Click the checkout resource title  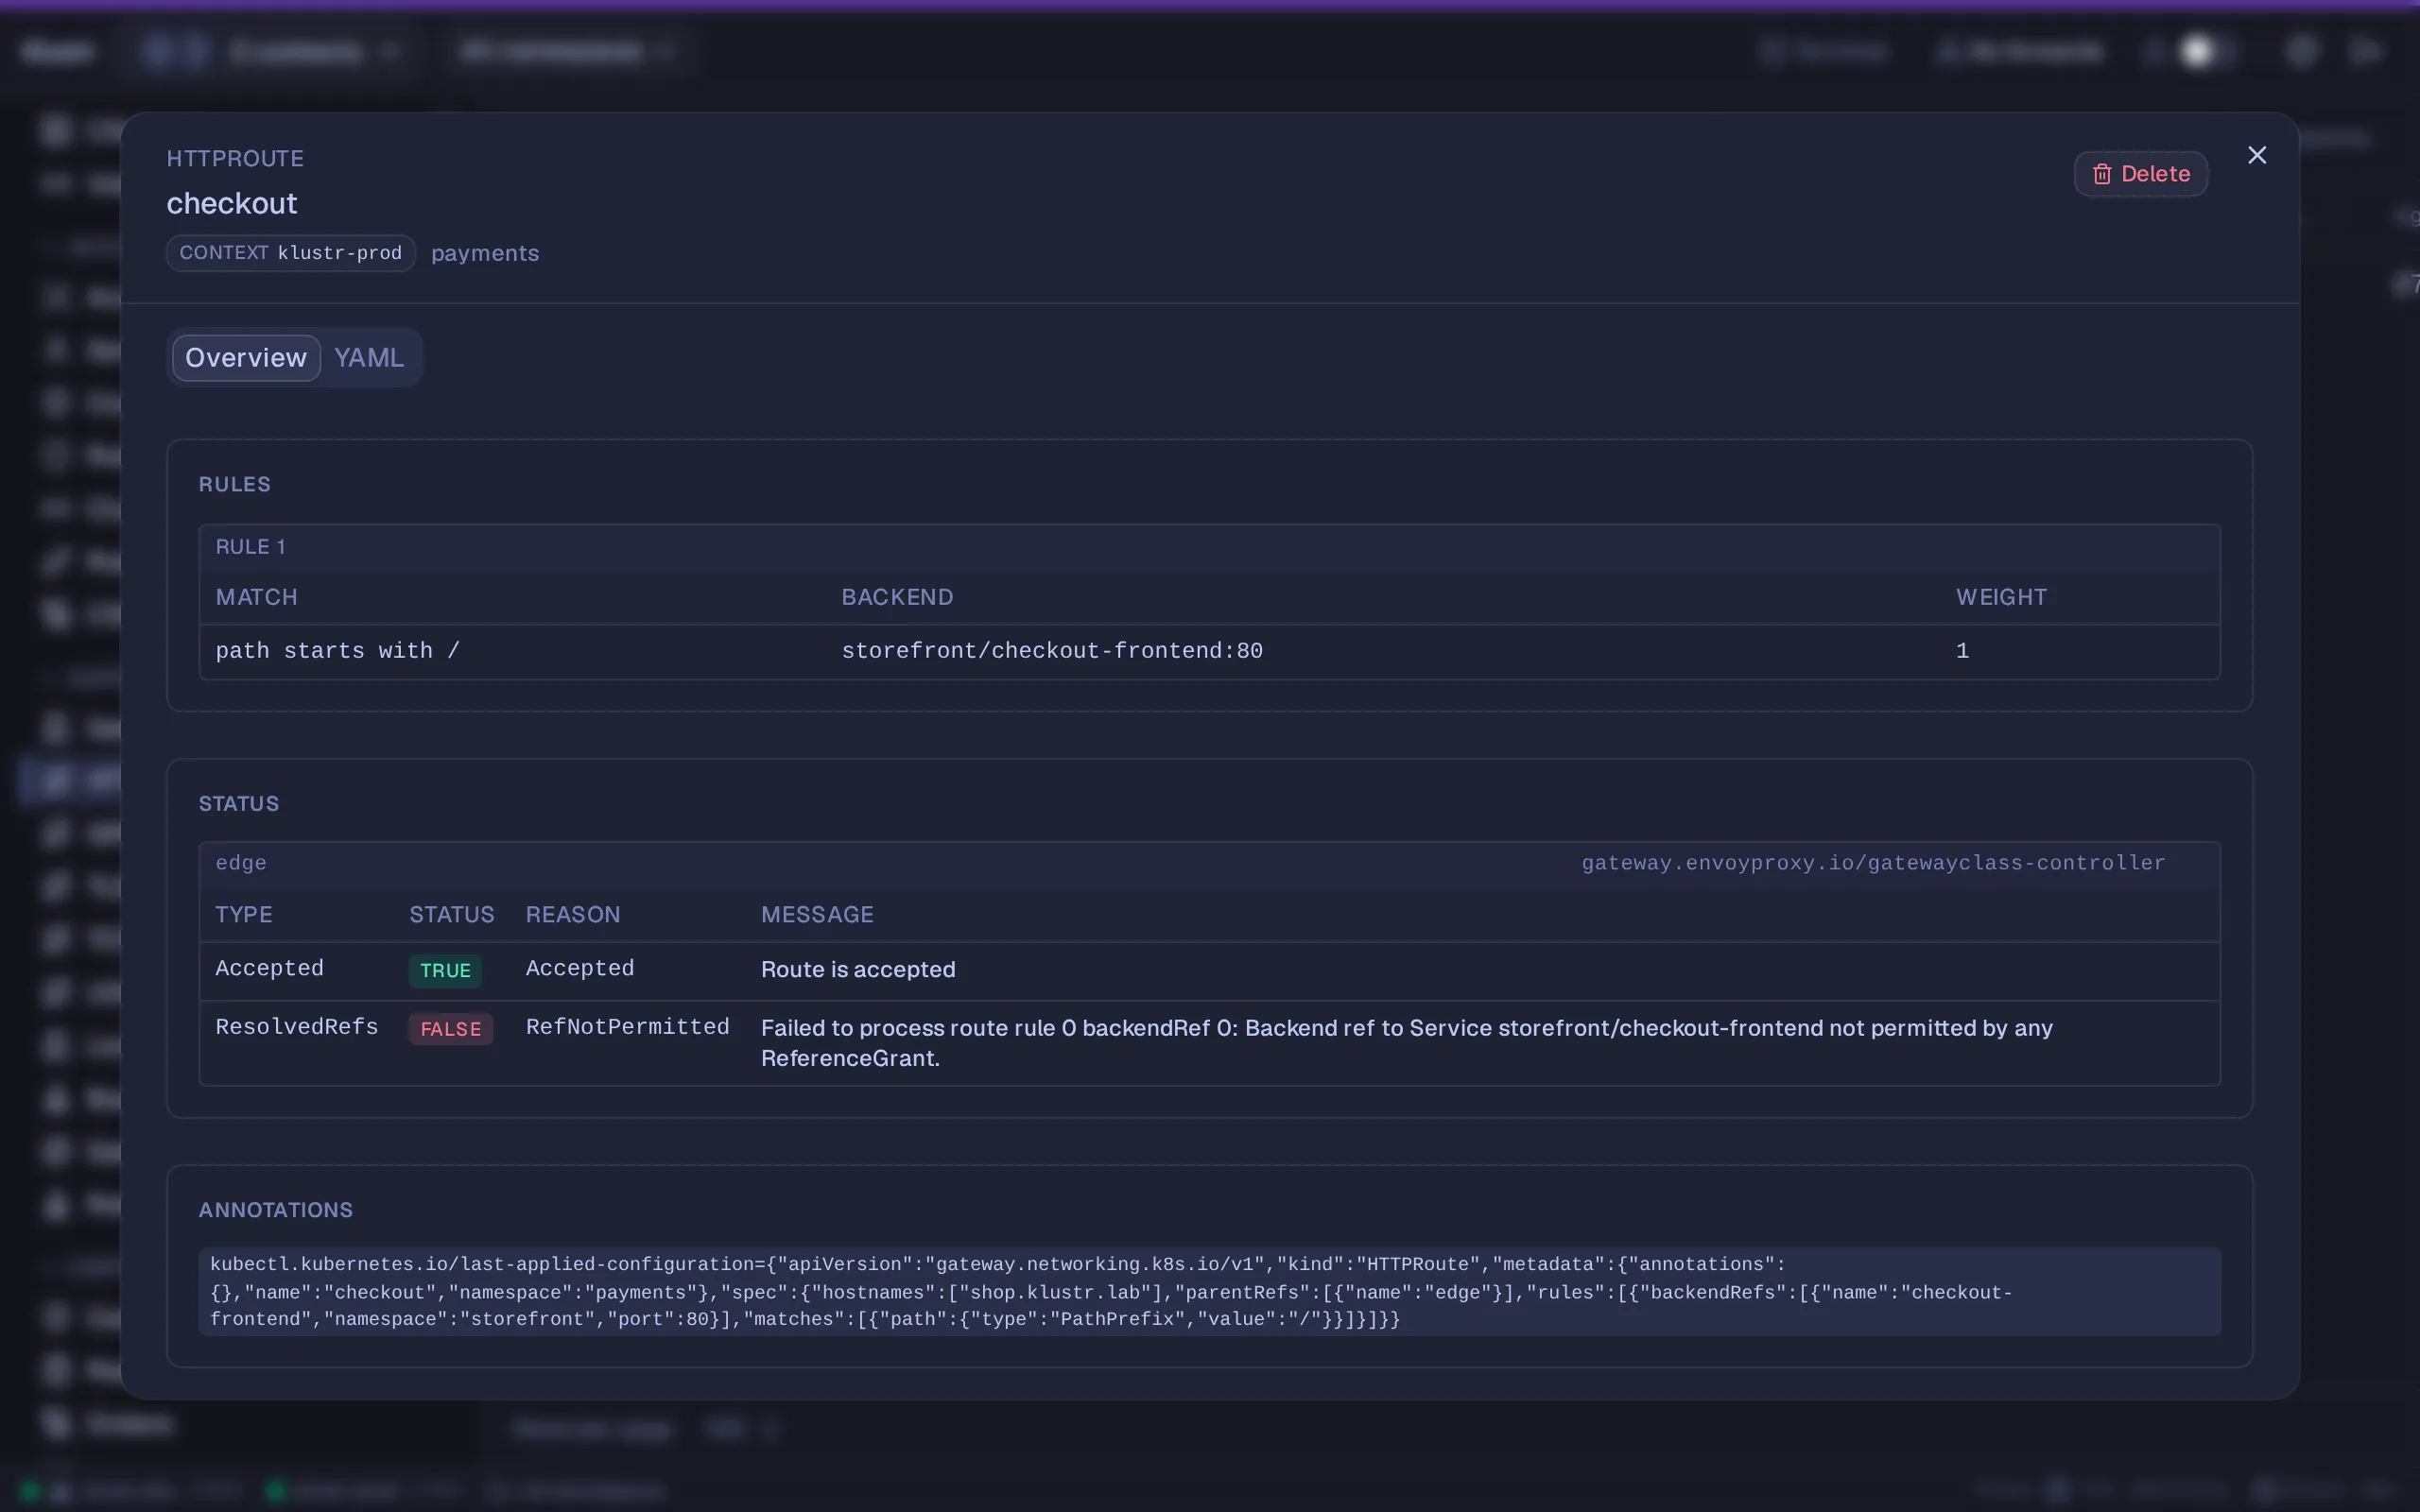coord(232,204)
